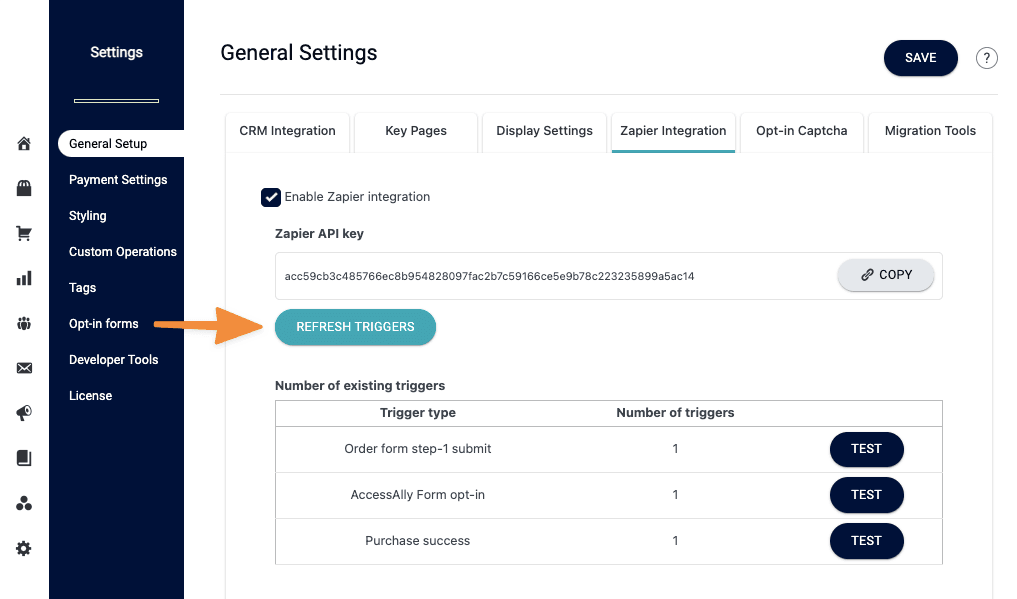Click the question mark help icon
Viewport: 1017px width, 599px height.
[987, 58]
